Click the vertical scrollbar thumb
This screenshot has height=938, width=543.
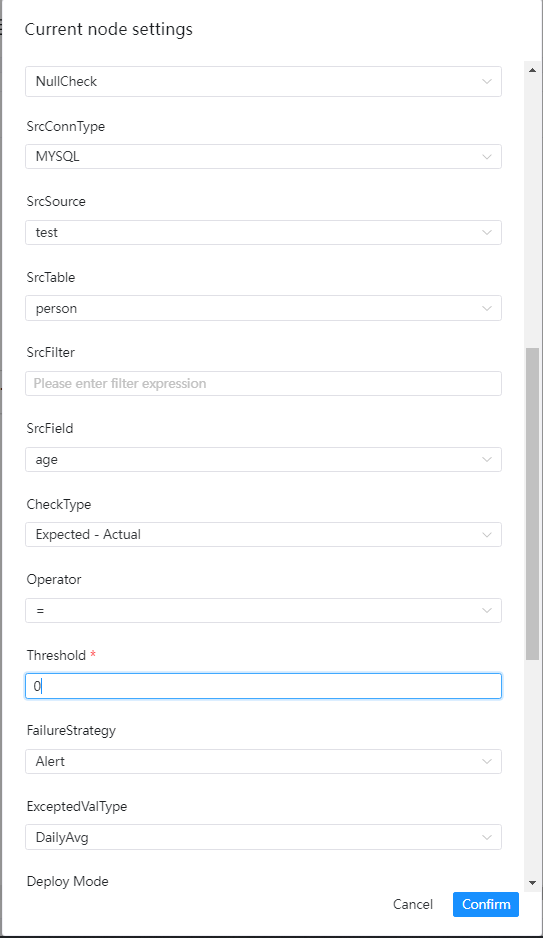point(532,504)
